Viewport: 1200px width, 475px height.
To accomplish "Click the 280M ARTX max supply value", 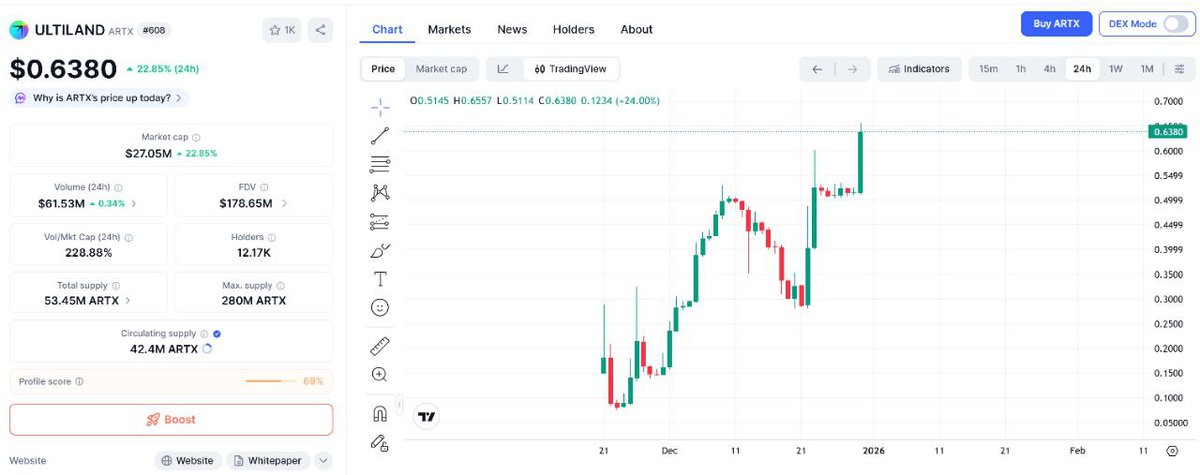I will click(254, 300).
